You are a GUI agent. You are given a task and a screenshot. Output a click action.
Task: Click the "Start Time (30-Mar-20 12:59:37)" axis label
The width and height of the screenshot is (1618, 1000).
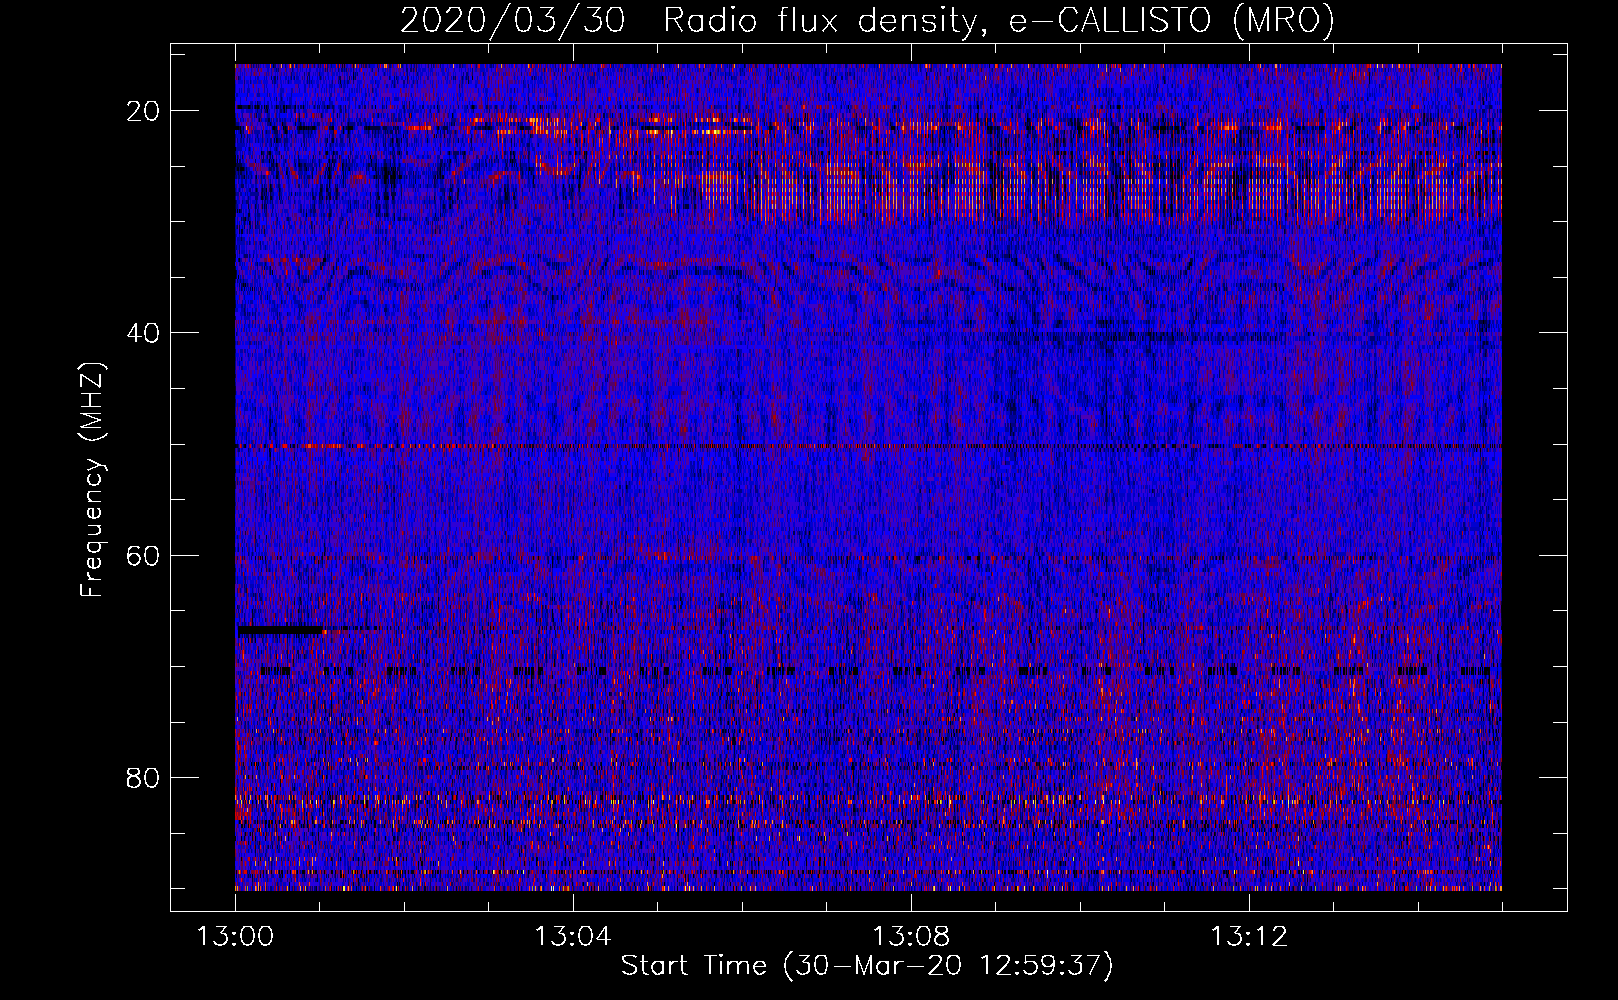pos(867,966)
